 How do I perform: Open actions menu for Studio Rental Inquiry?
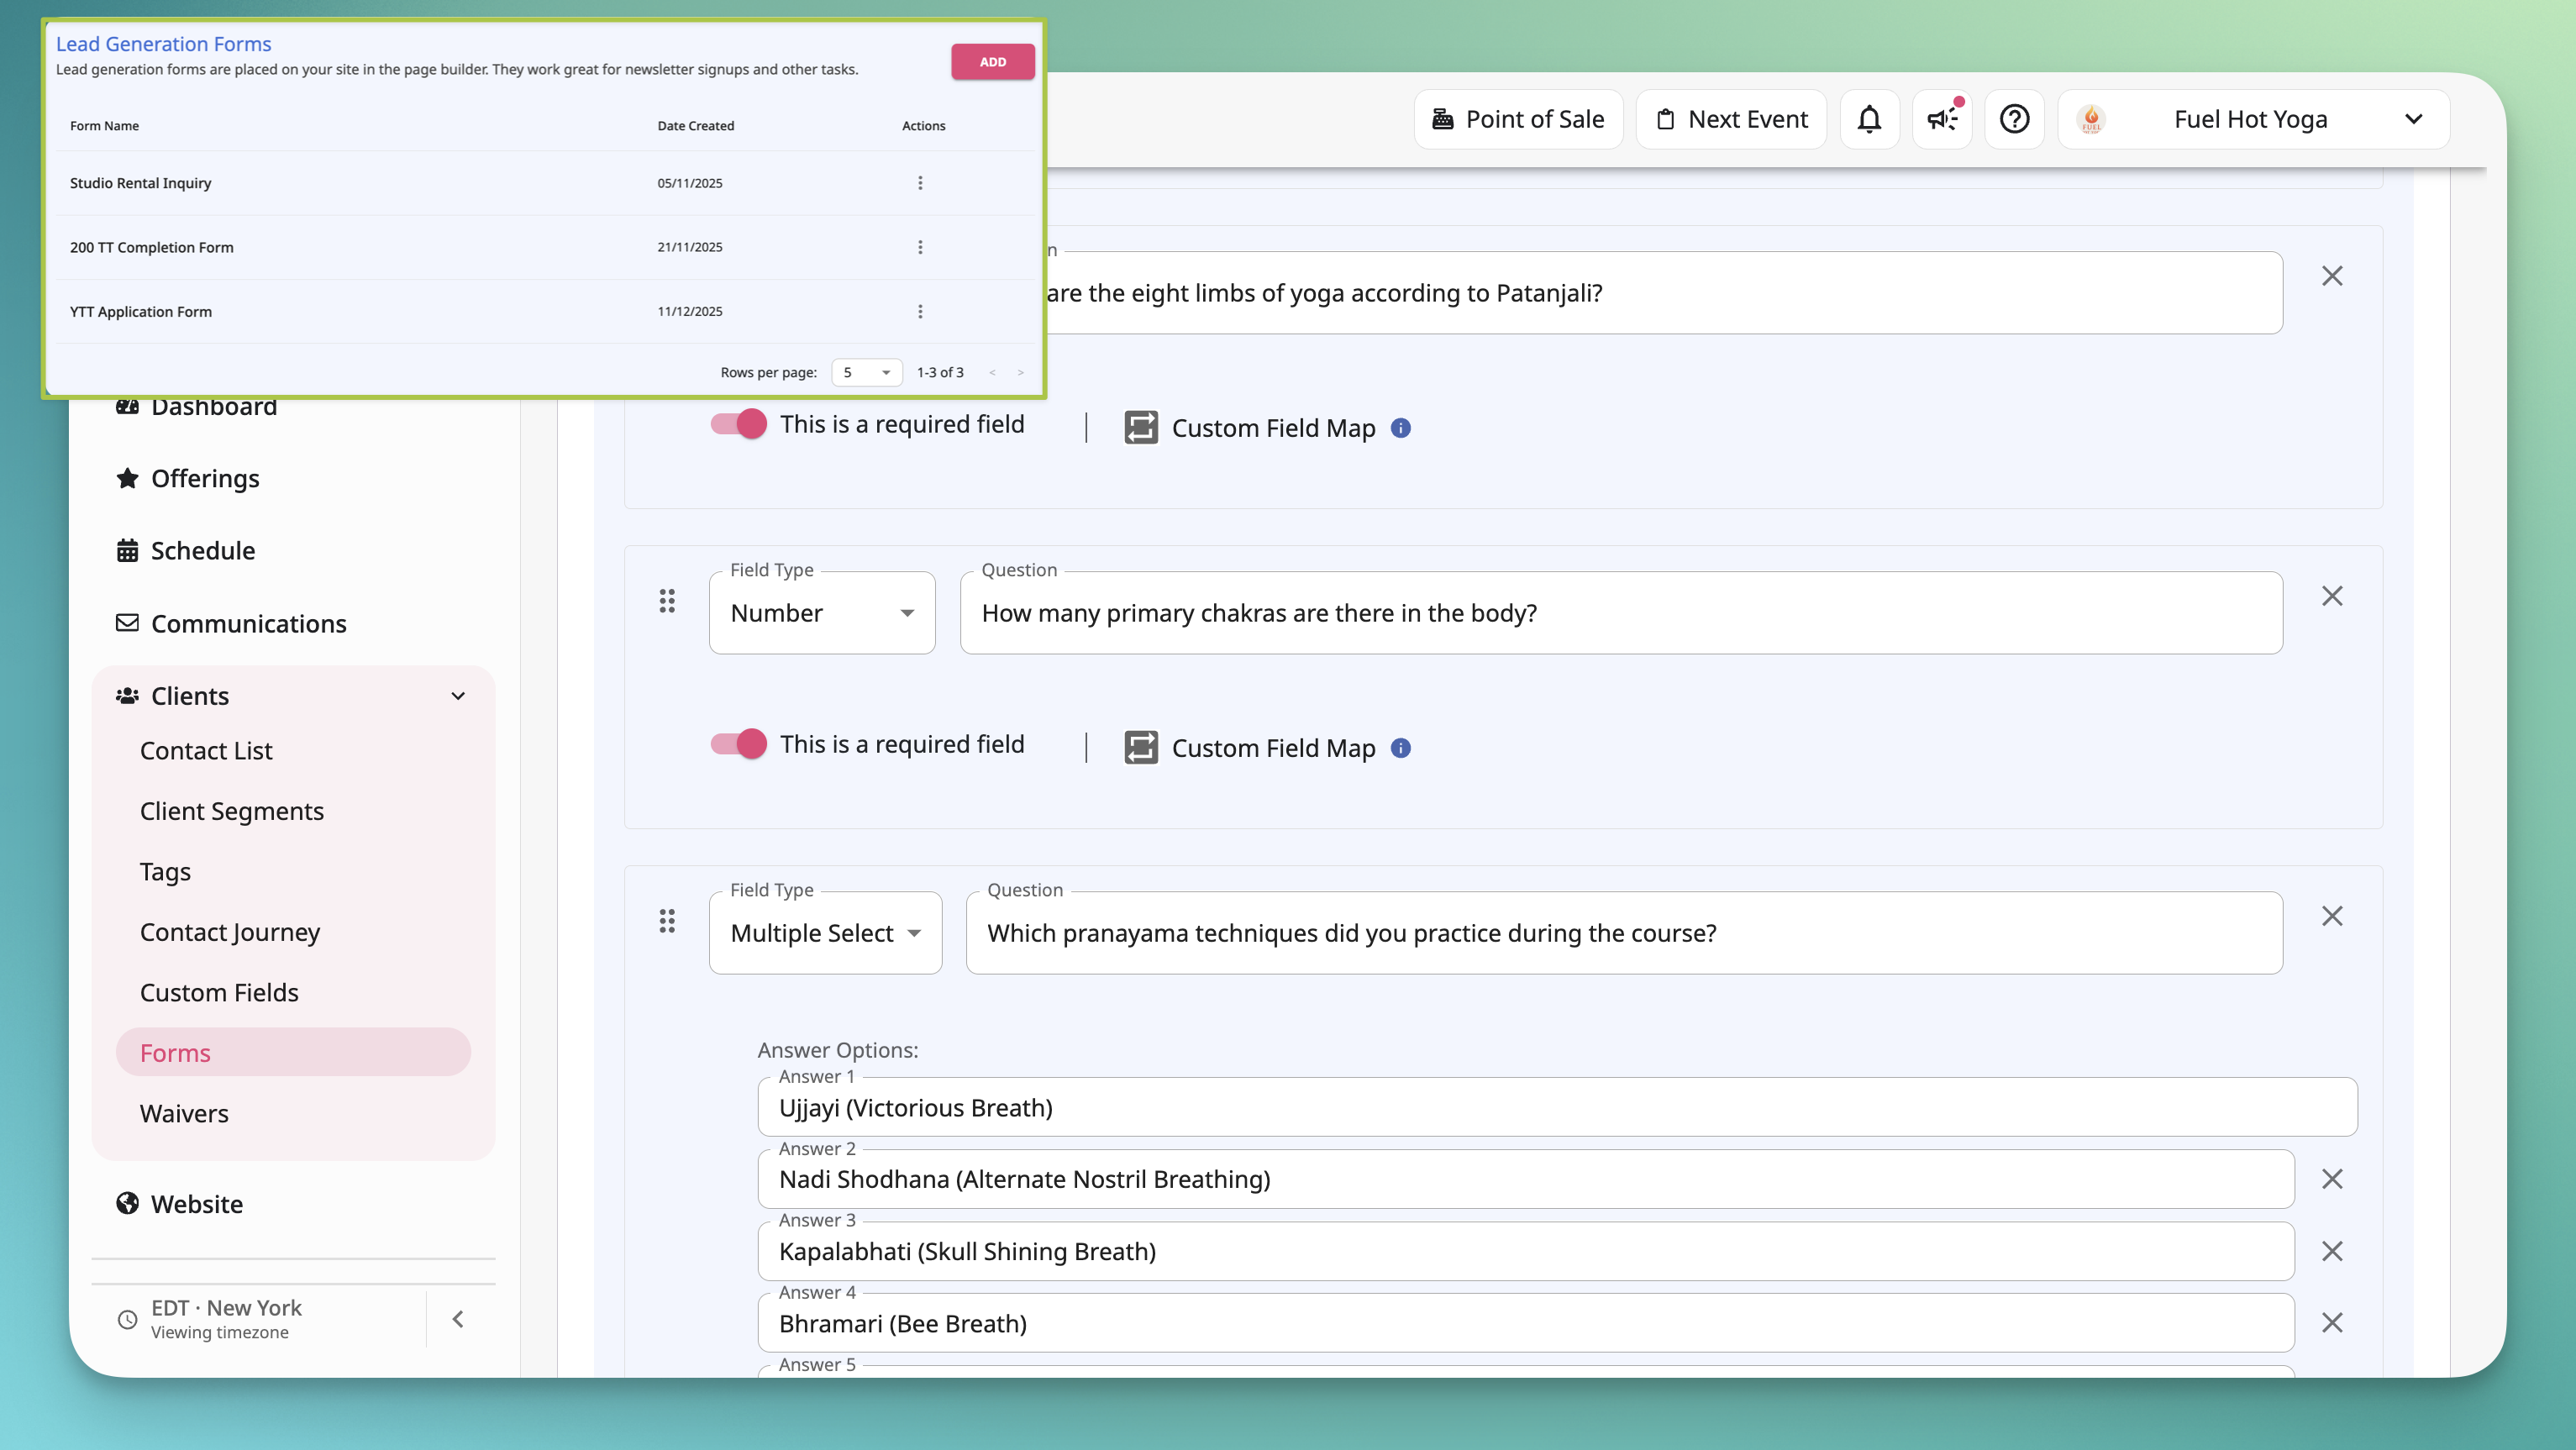pos(920,183)
